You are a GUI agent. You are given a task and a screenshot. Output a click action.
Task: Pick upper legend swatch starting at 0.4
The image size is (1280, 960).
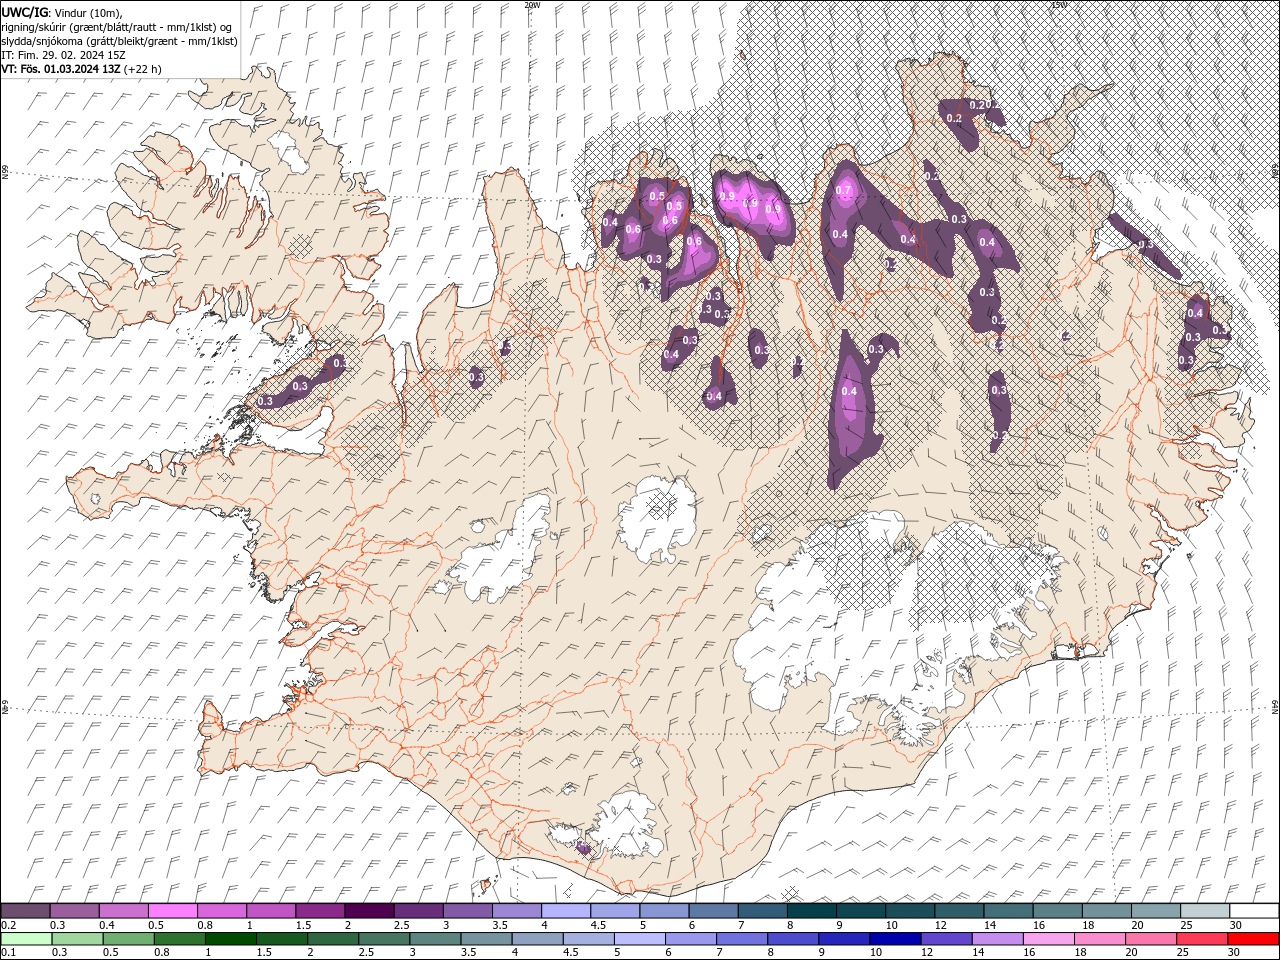(x=124, y=911)
